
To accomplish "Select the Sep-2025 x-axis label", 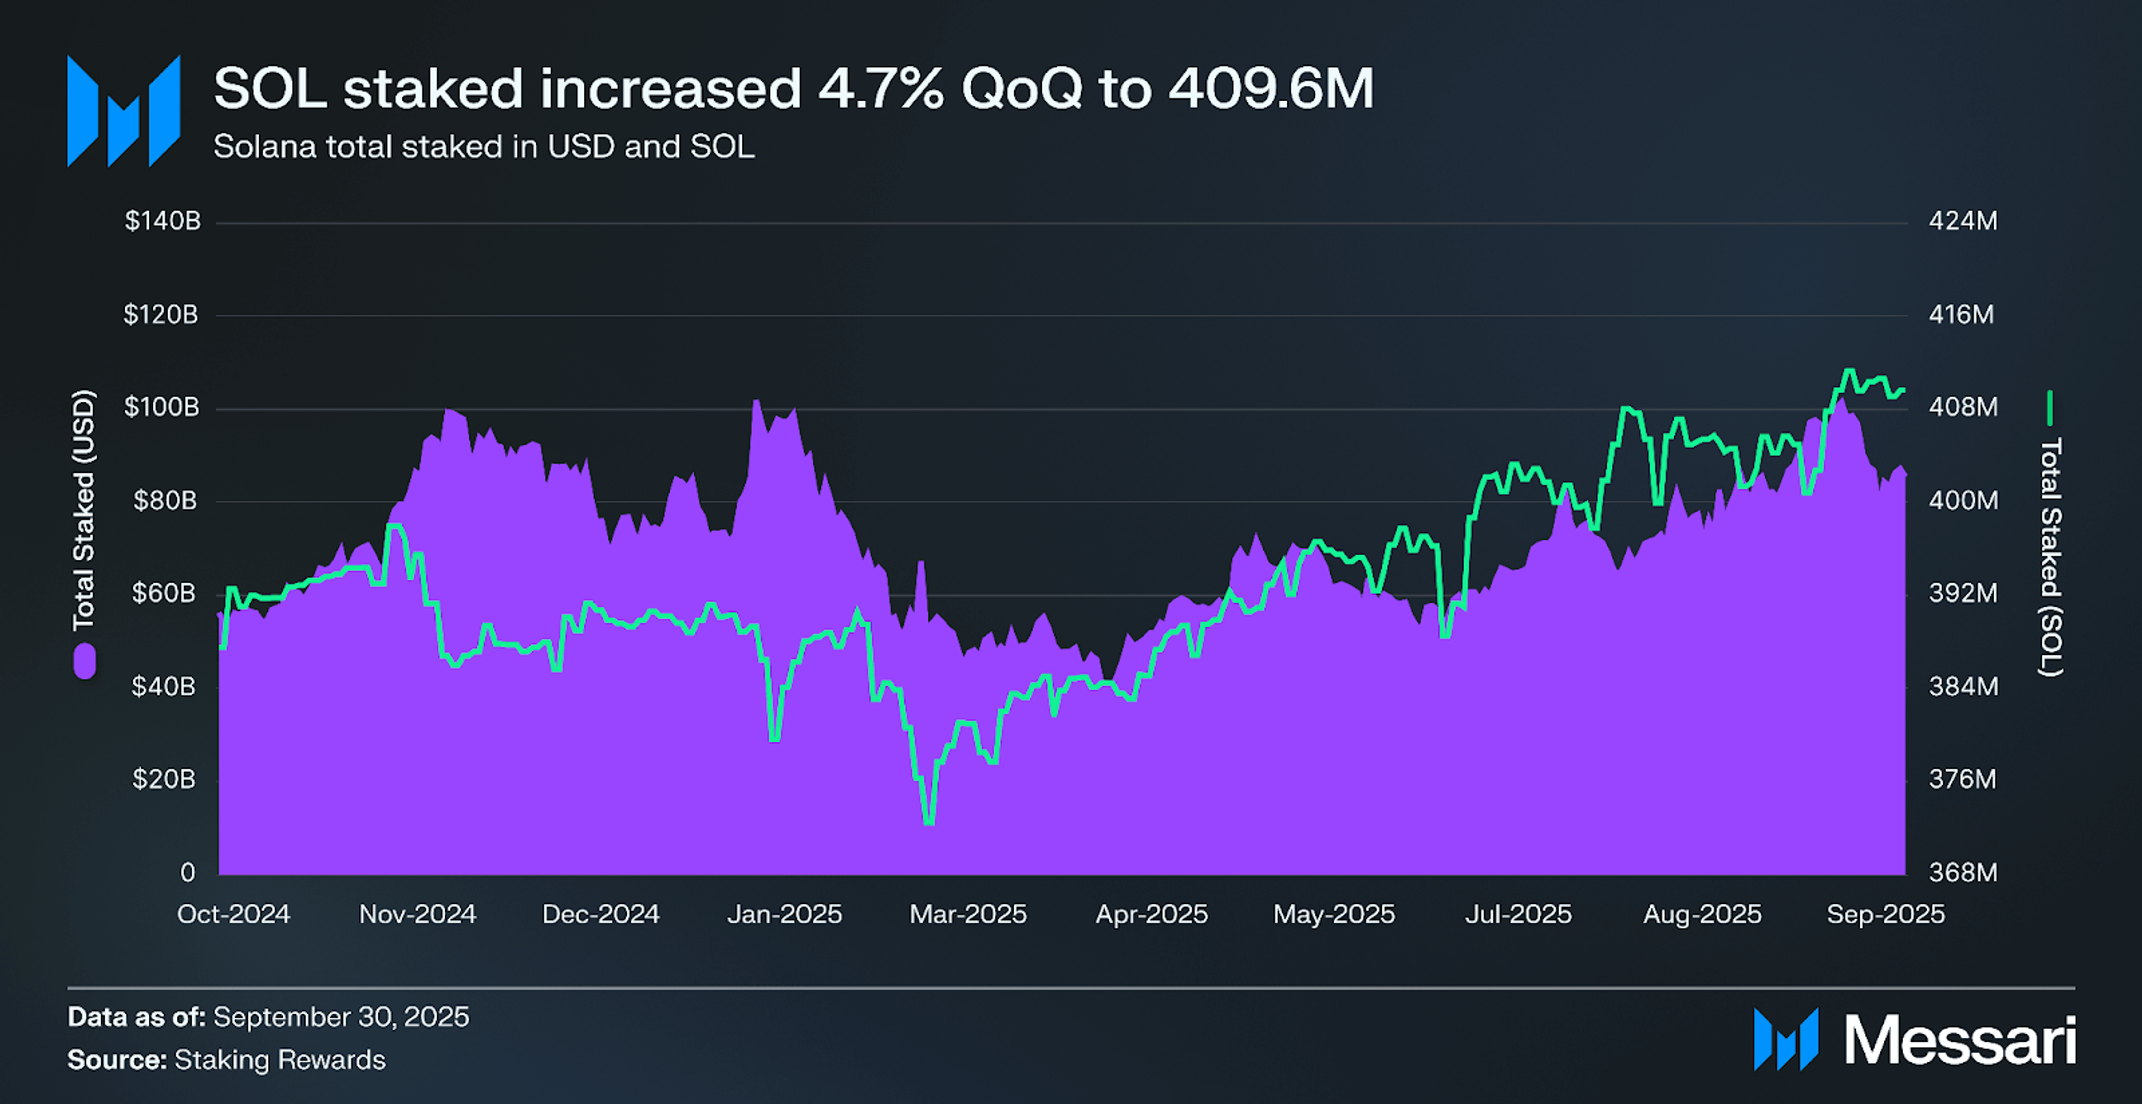I will point(1885,914).
